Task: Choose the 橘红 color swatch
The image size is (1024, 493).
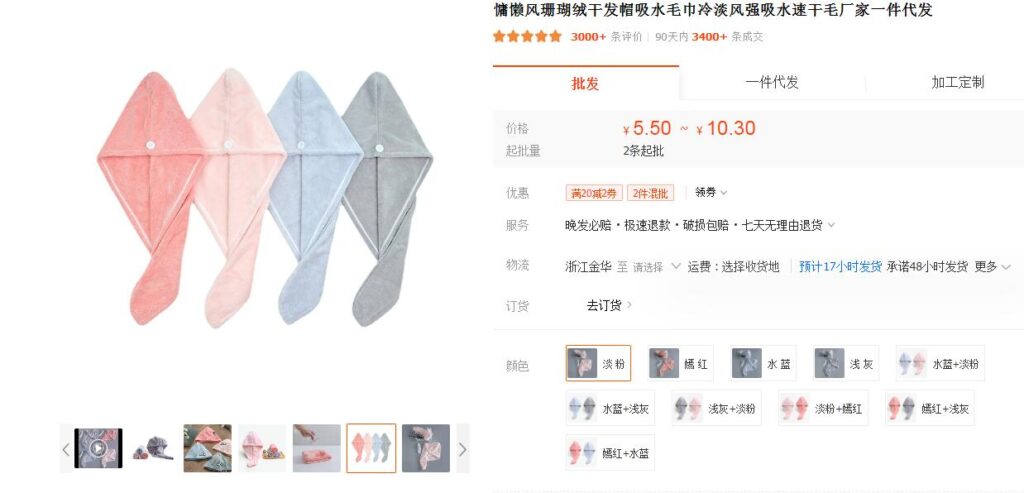Action: [x=680, y=363]
